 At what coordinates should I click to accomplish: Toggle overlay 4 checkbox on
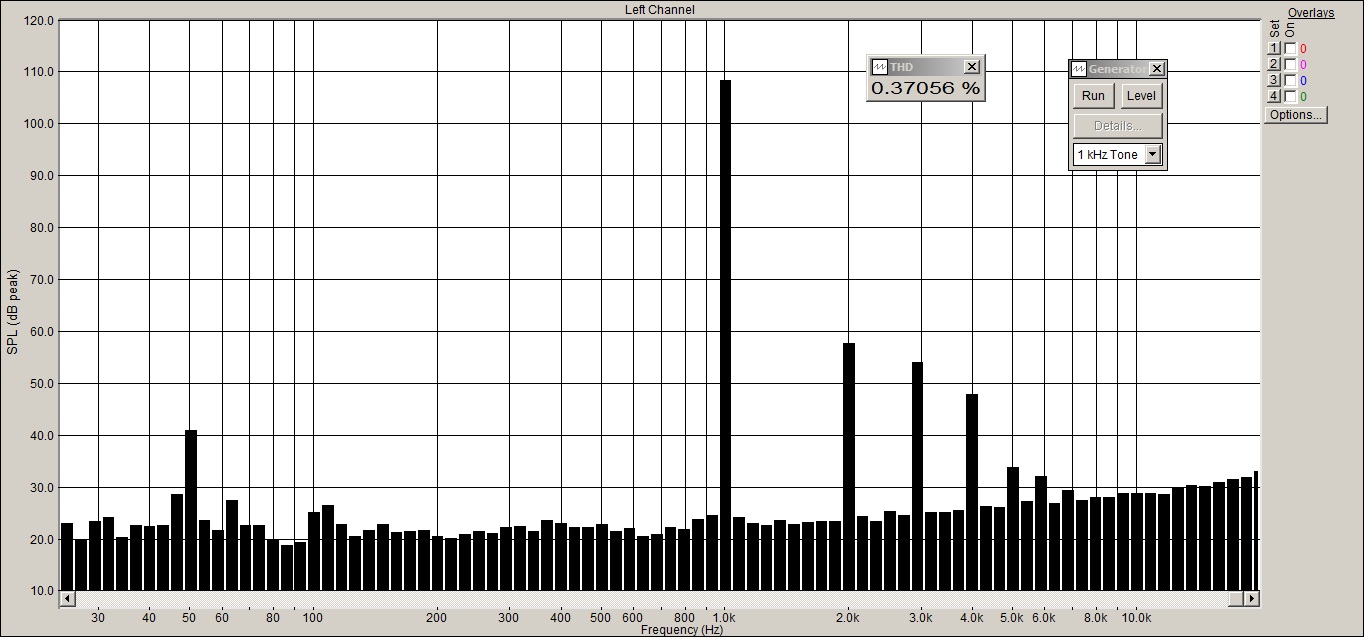pyautogui.click(x=1290, y=96)
